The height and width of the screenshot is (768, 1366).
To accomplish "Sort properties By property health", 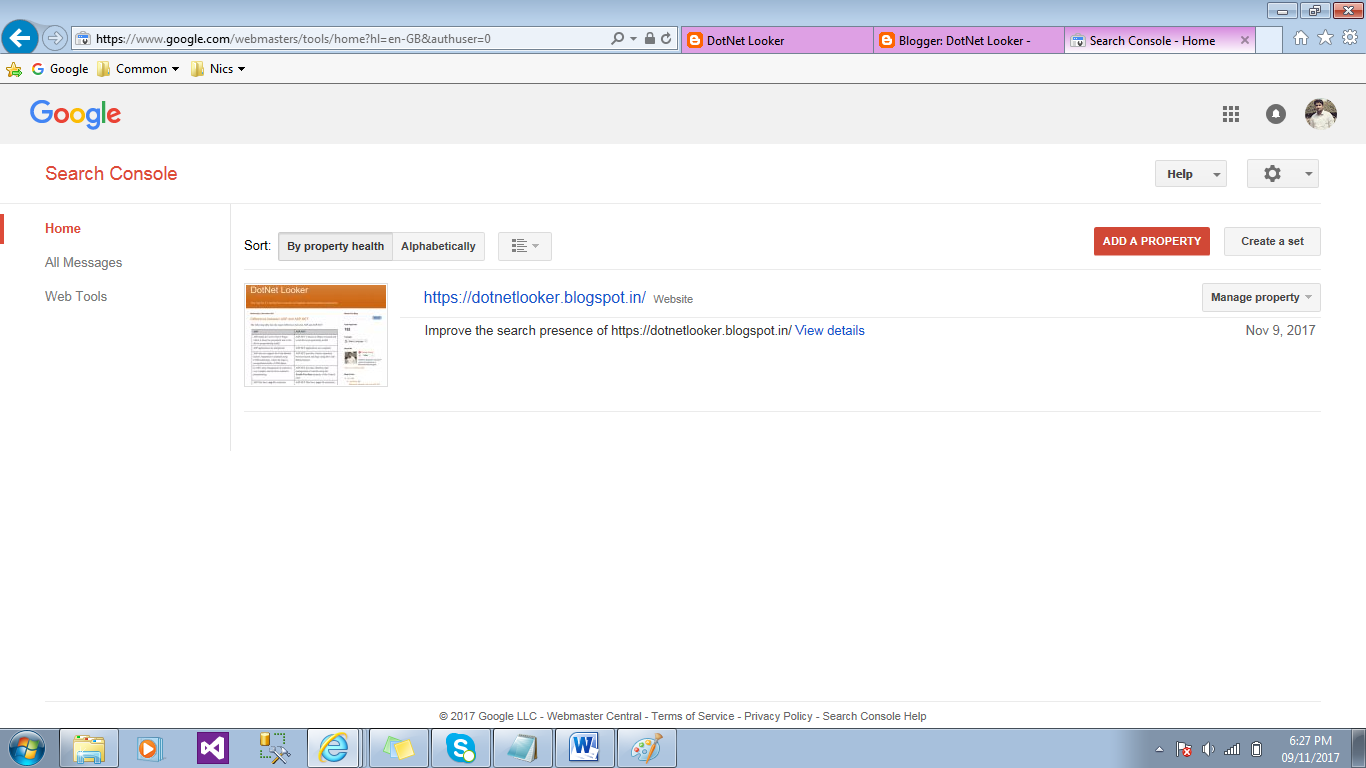I will [x=335, y=246].
